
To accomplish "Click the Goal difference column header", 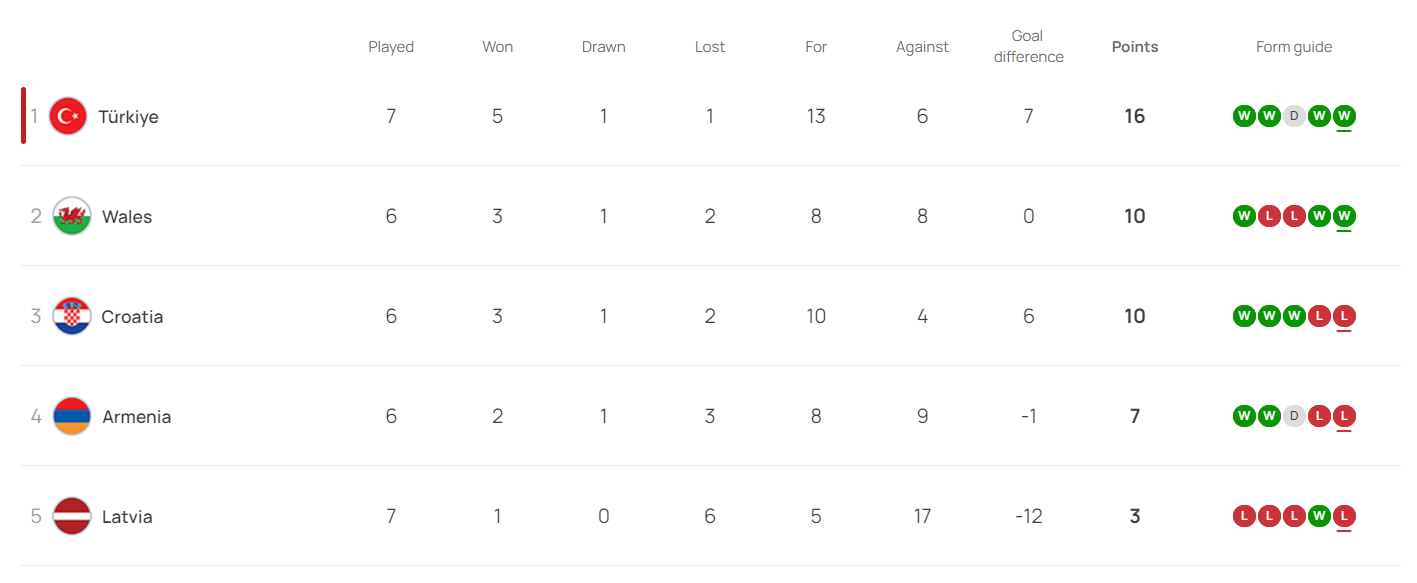I will [x=1028, y=47].
